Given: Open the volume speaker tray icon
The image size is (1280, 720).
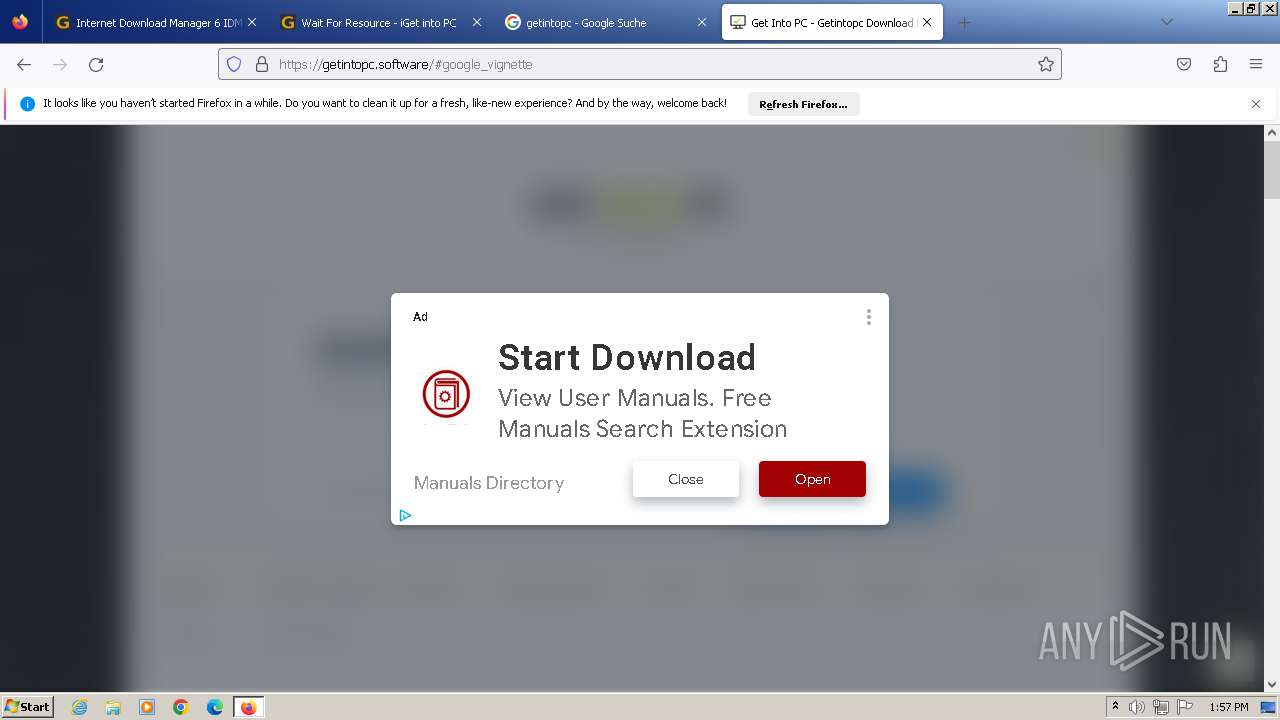Looking at the screenshot, I should click(1137, 707).
